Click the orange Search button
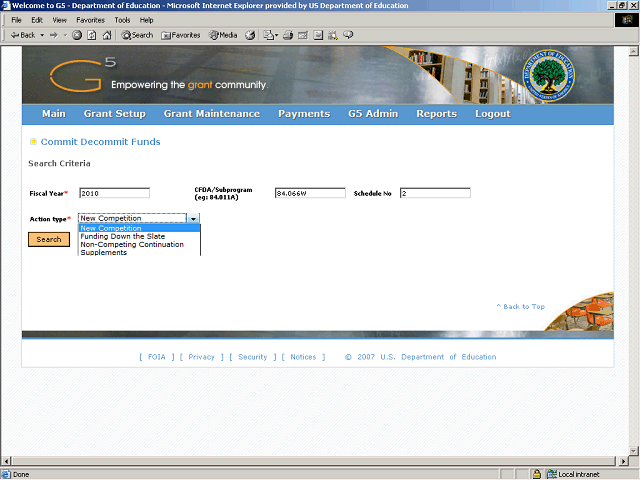Image resolution: width=640 pixels, height=480 pixels. (49, 240)
